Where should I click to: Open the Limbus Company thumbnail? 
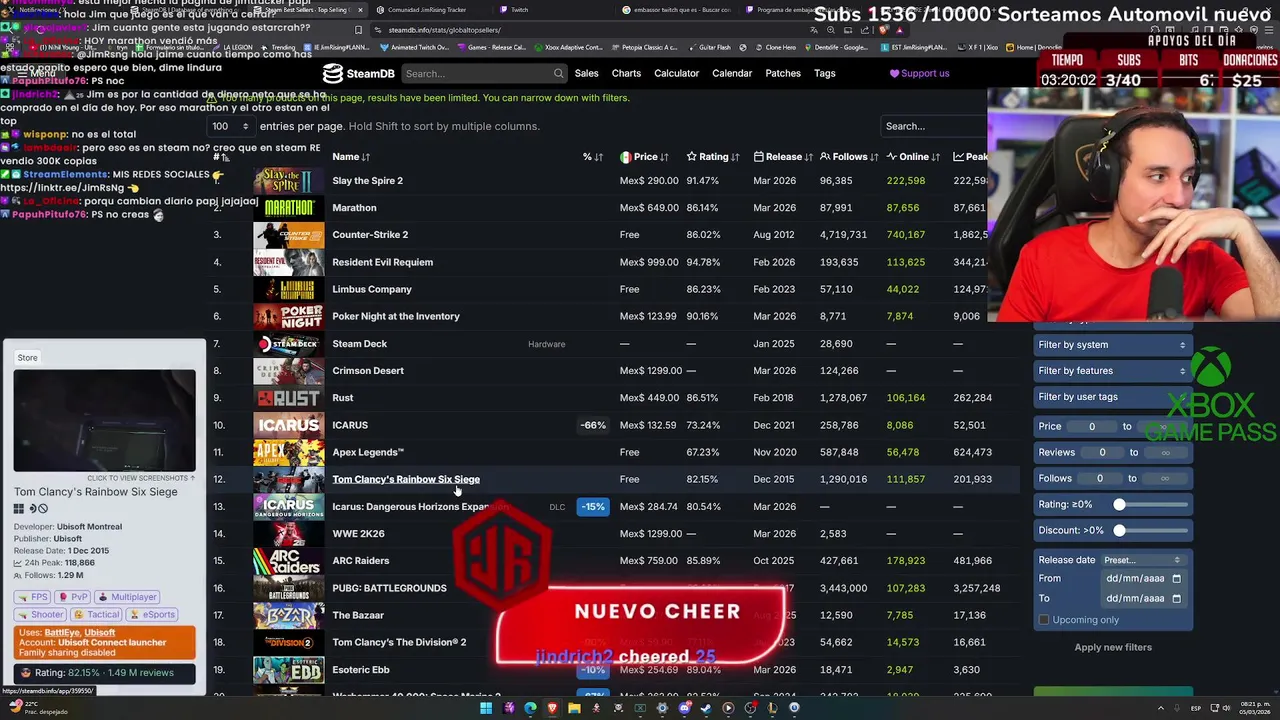(x=289, y=289)
